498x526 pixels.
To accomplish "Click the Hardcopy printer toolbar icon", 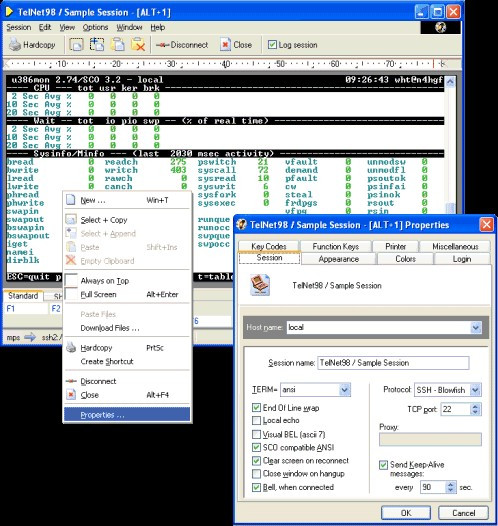I will tap(15, 45).
